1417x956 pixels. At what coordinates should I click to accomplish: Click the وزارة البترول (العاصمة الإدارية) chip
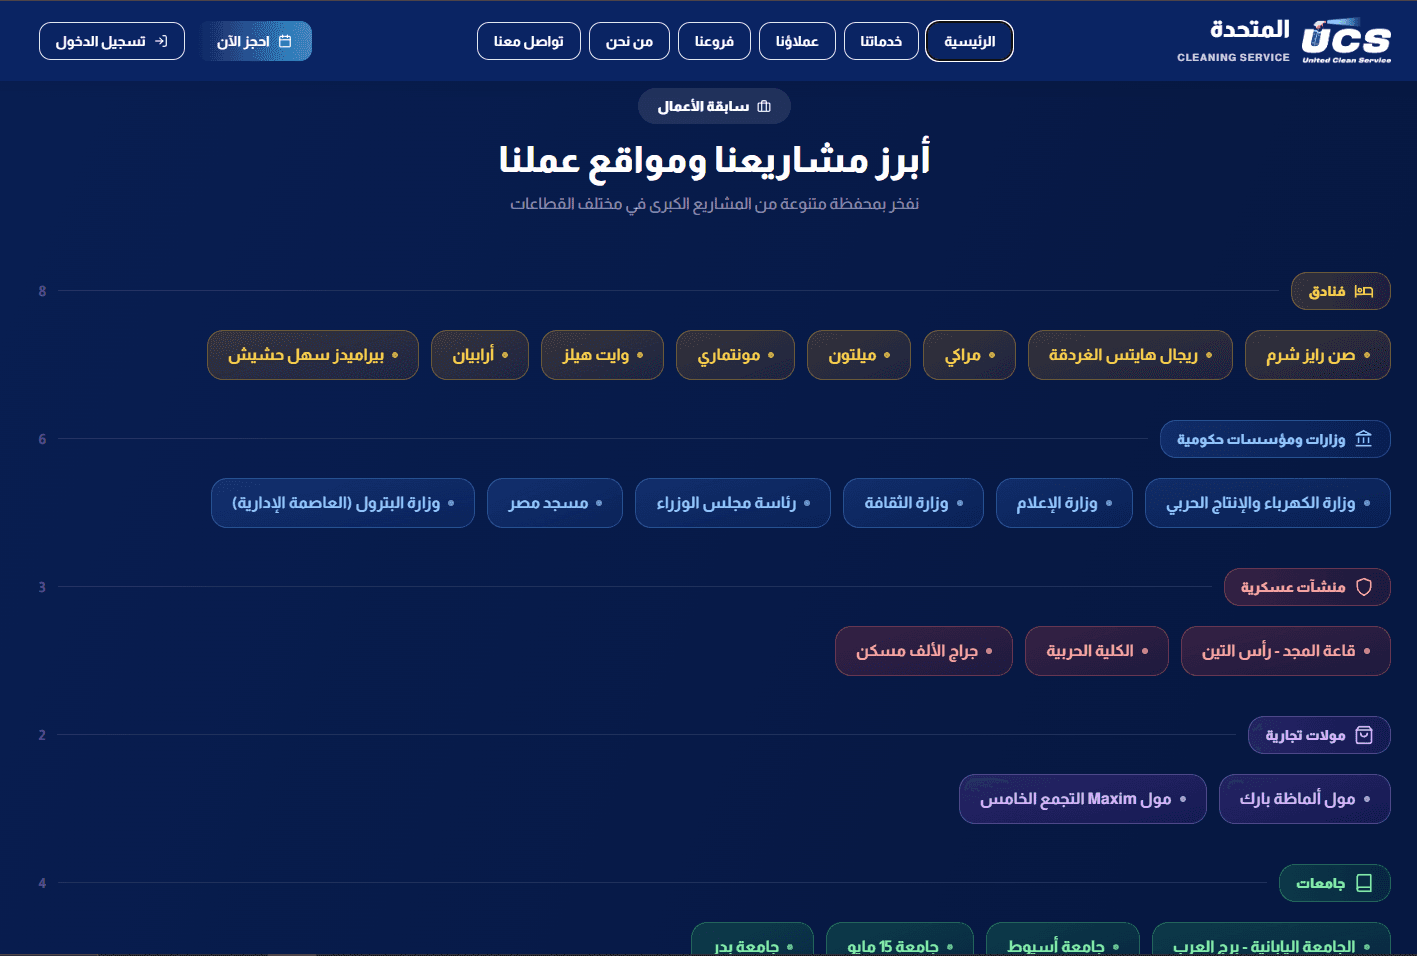343,503
